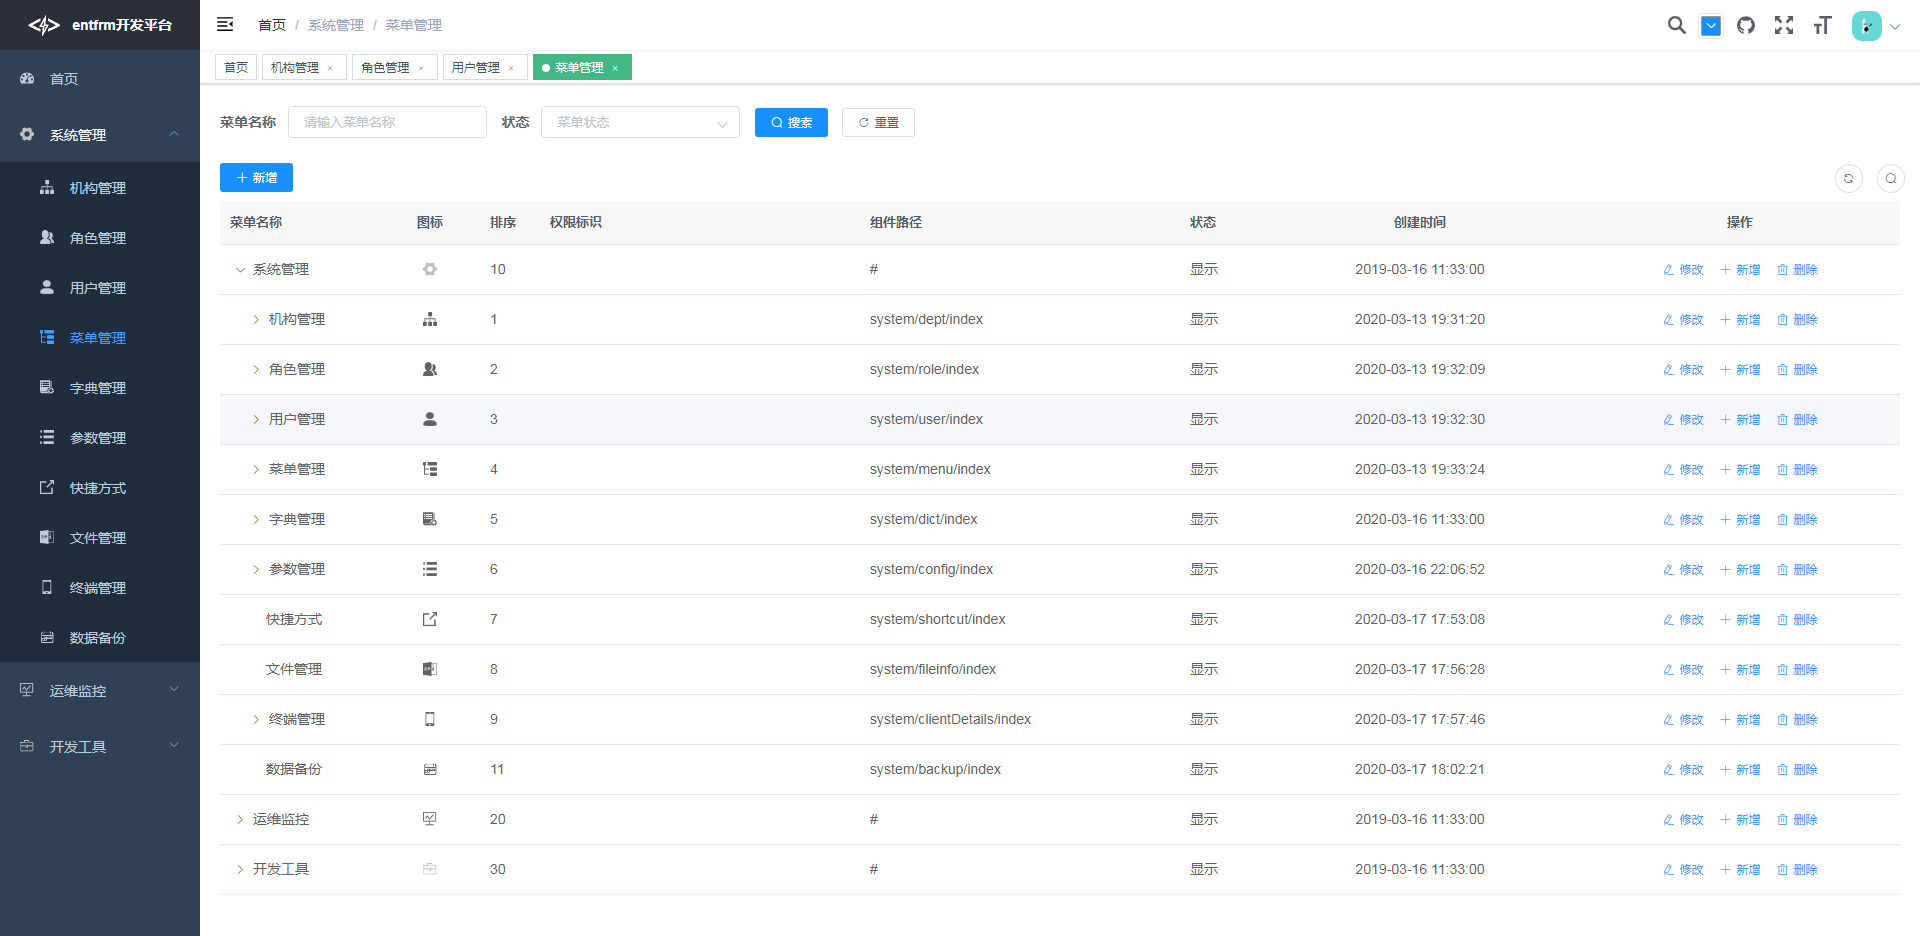Open the GitHub repository icon

[x=1746, y=25]
